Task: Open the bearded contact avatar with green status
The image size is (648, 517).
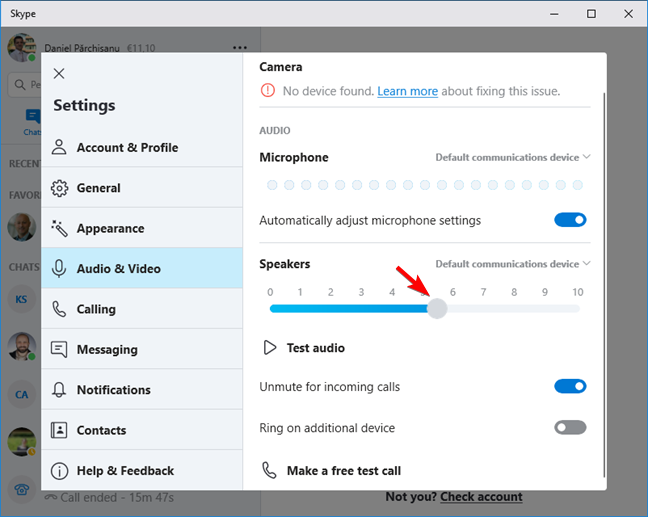Action: 21,346
